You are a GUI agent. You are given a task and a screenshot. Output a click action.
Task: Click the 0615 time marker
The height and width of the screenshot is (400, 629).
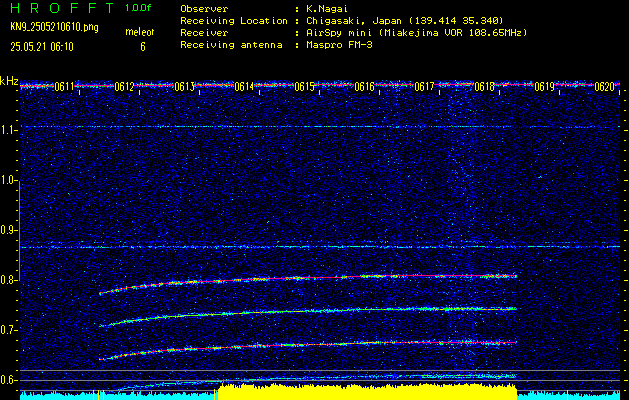pyautogui.click(x=304, y=87)
